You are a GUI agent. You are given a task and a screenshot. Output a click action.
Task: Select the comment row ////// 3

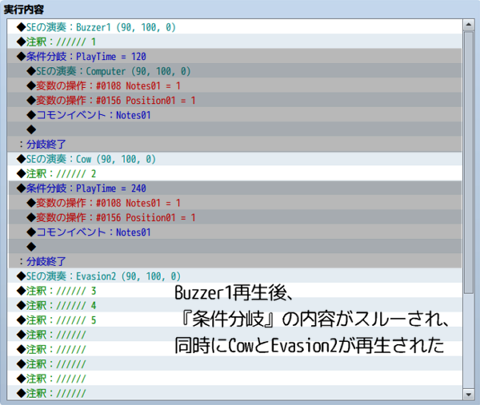[235, 291]
